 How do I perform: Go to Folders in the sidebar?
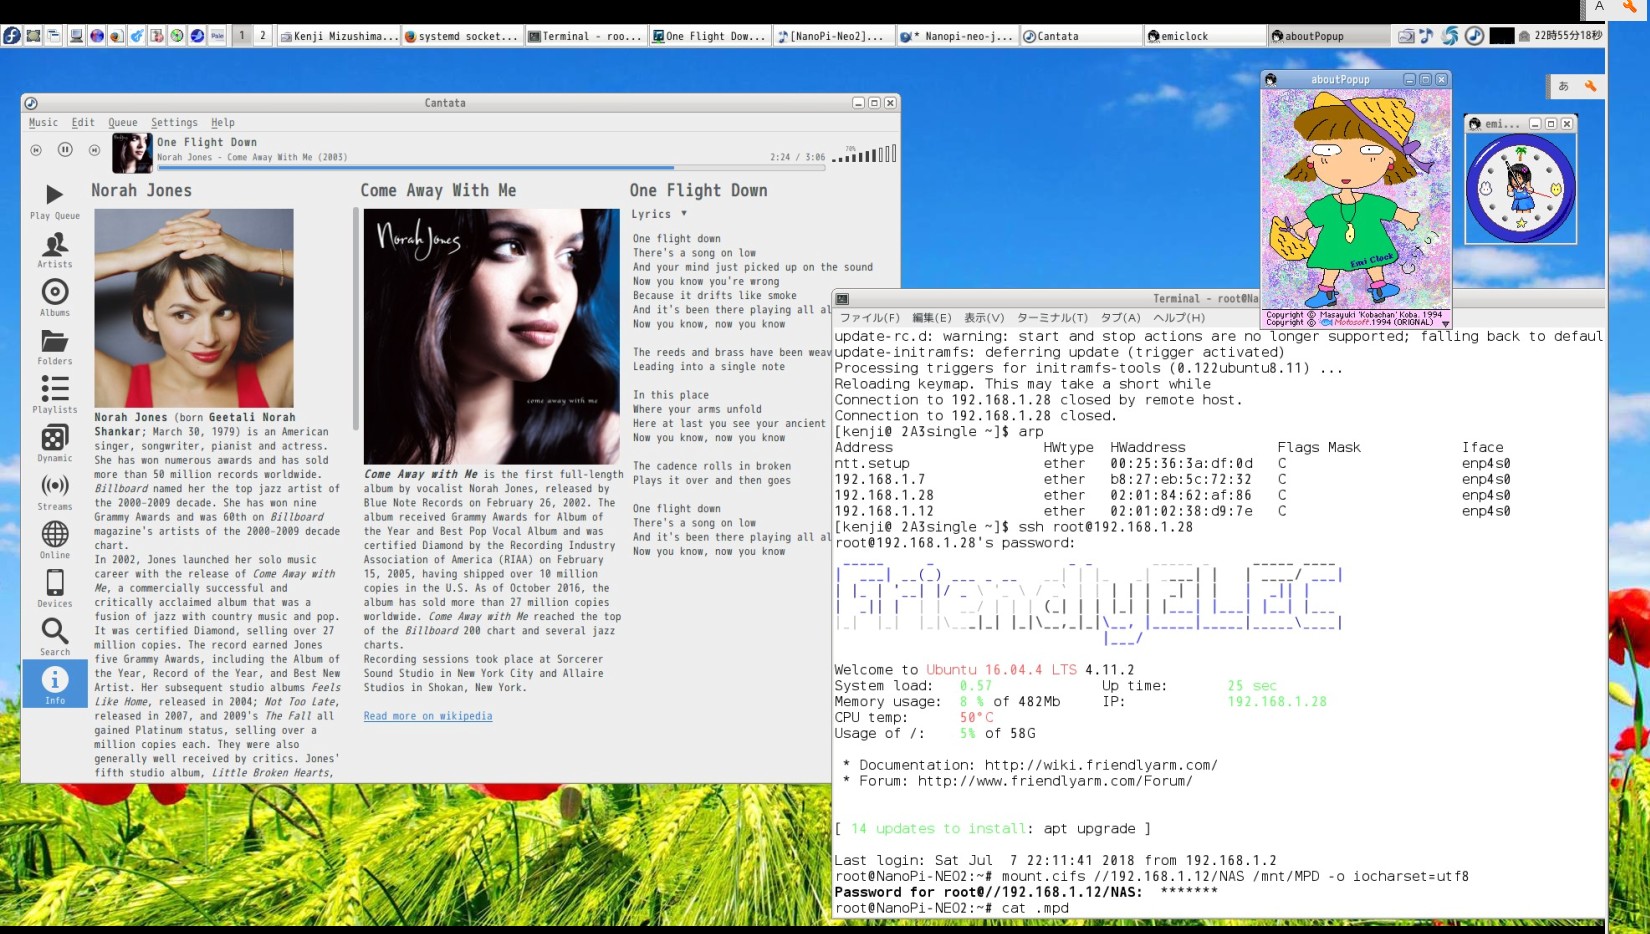tap(54, 346)
